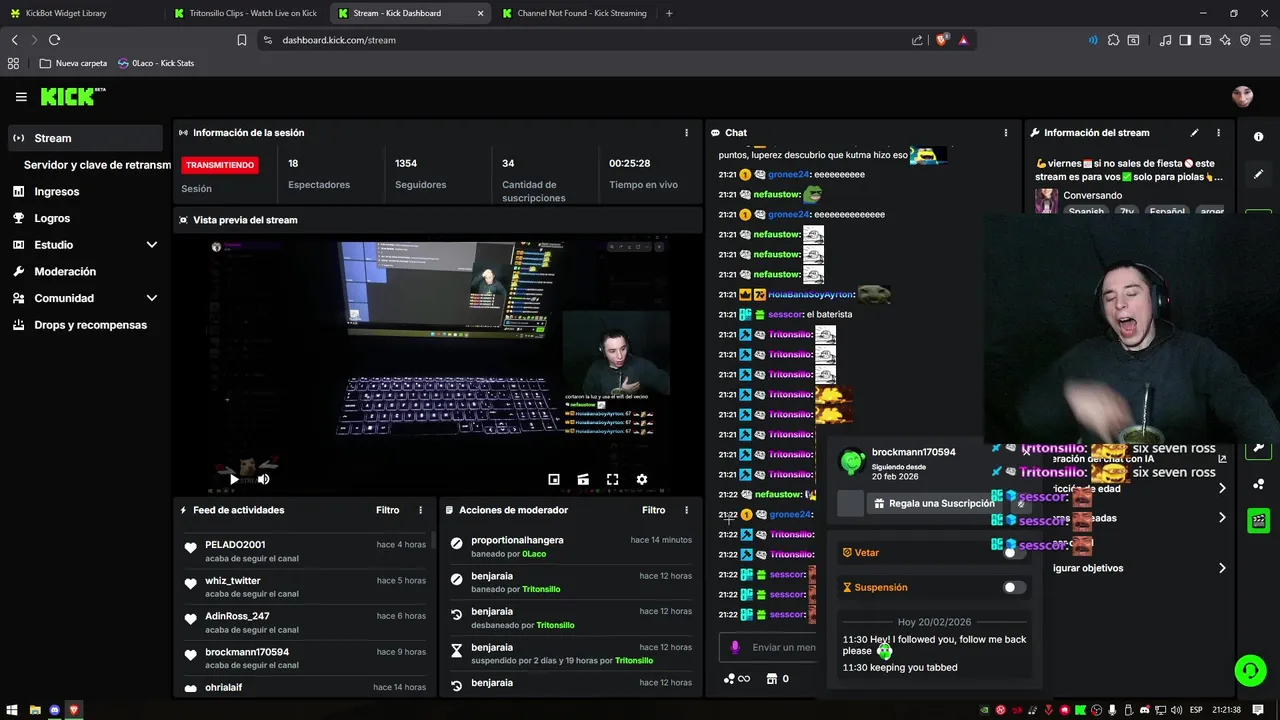Click the channel points icon below chat
The height and width of the screenshot is (720, 1280).
tap(737, 679)
